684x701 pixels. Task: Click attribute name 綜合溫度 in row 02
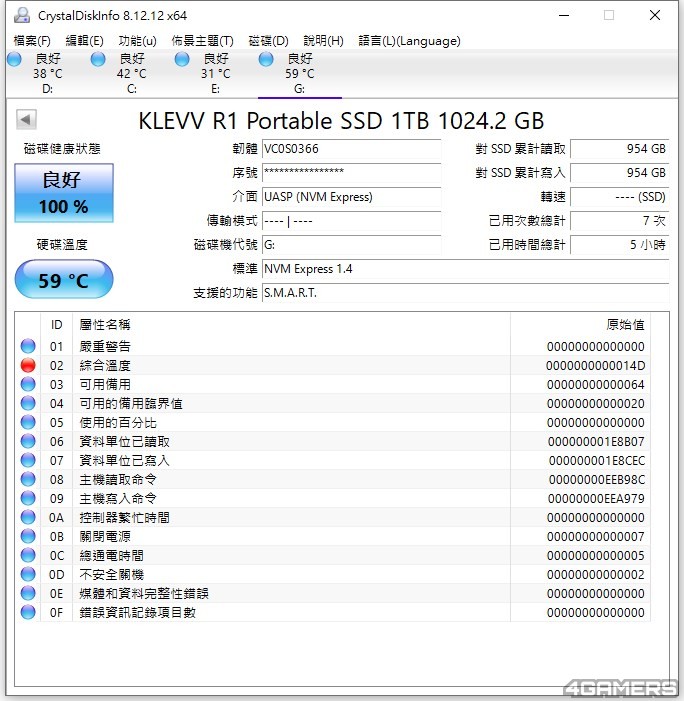coord(105,366)
